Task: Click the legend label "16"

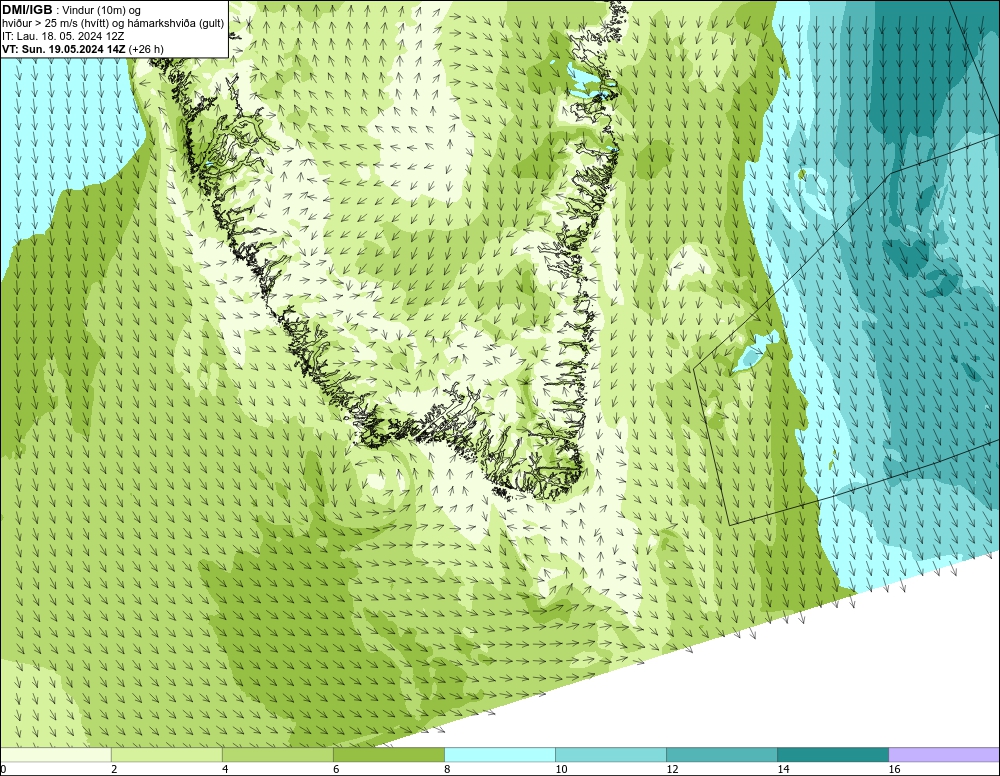Action: (x=894, y=770)
